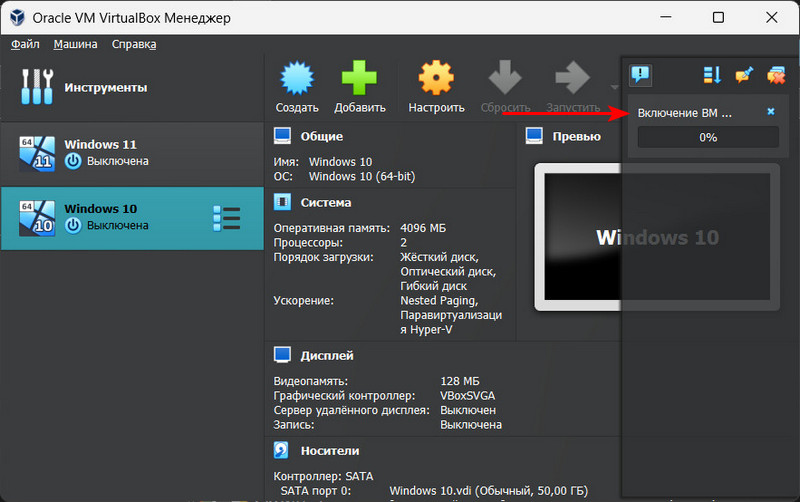
Task: Click the Контроллер: SATA entry
Action: pos(323,476)
